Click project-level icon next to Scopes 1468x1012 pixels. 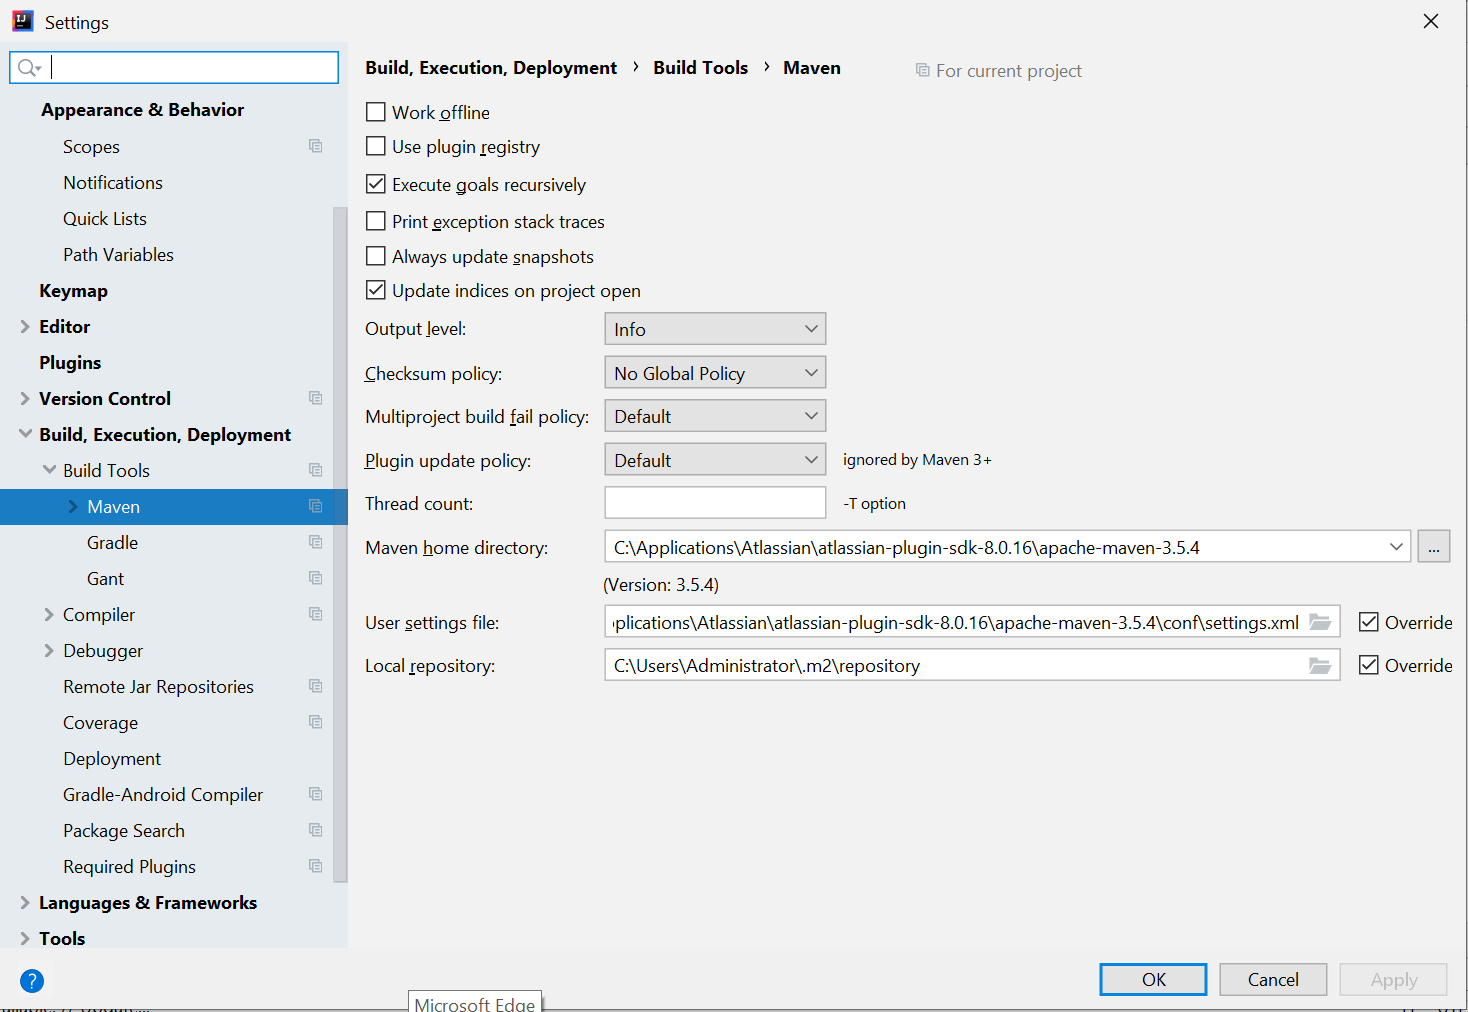pos(316,146)
